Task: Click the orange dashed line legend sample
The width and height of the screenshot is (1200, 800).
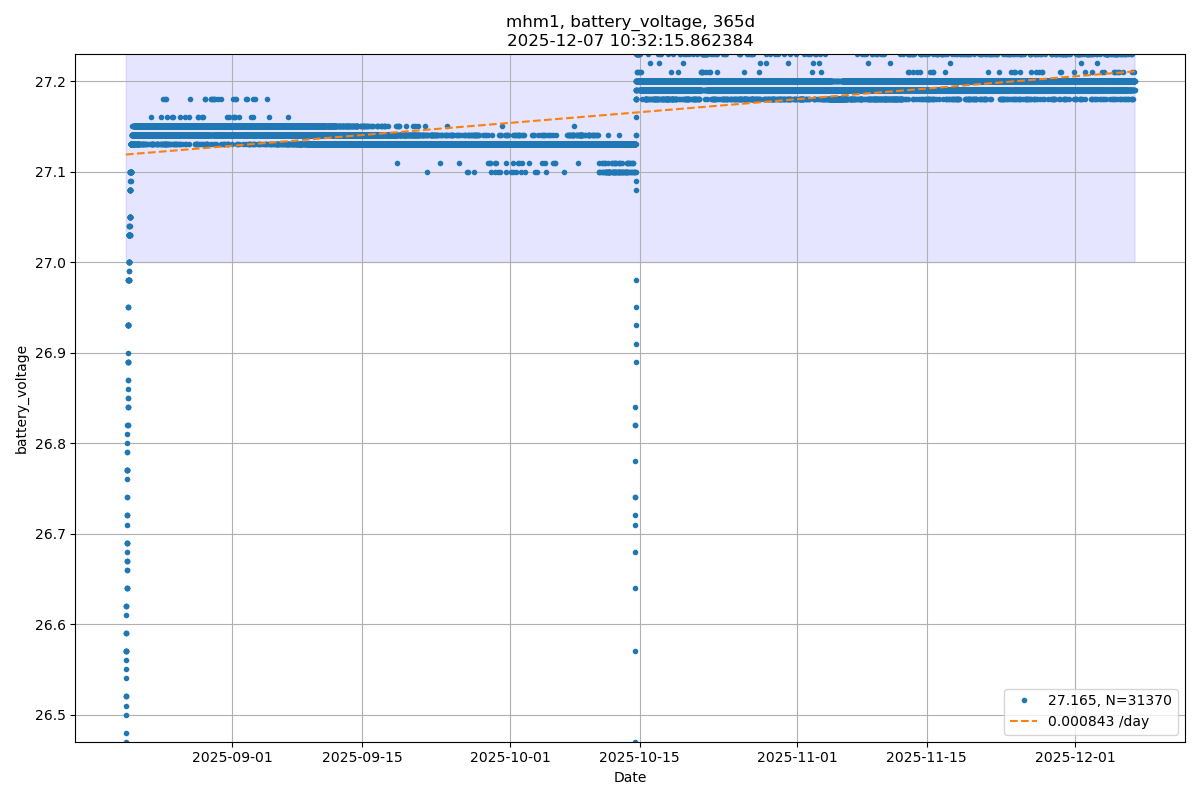Action: click(x=1025, y=721)
